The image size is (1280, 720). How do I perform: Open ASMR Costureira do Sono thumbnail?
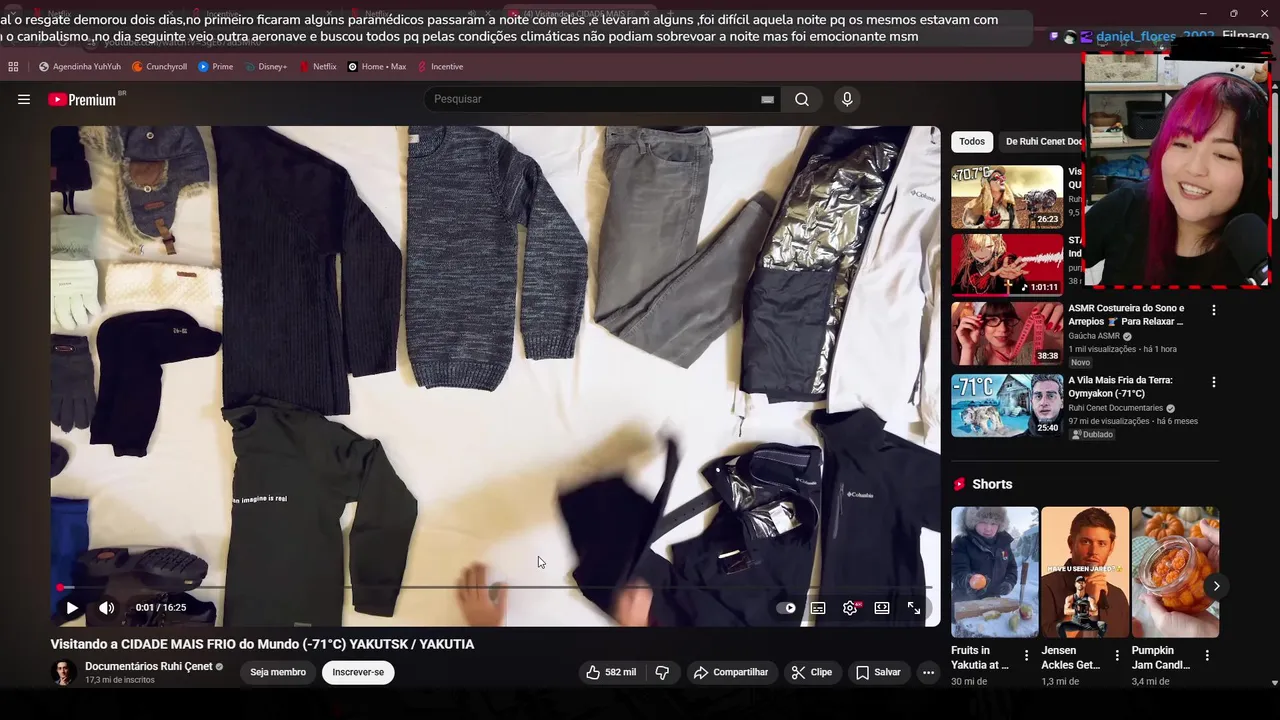[x=1007, y=333]
